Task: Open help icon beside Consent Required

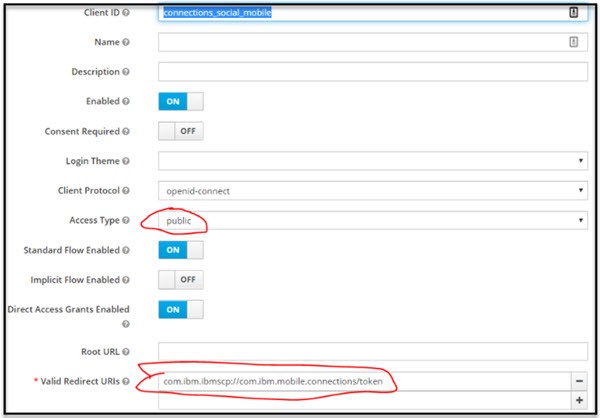Action: (126, 131)
